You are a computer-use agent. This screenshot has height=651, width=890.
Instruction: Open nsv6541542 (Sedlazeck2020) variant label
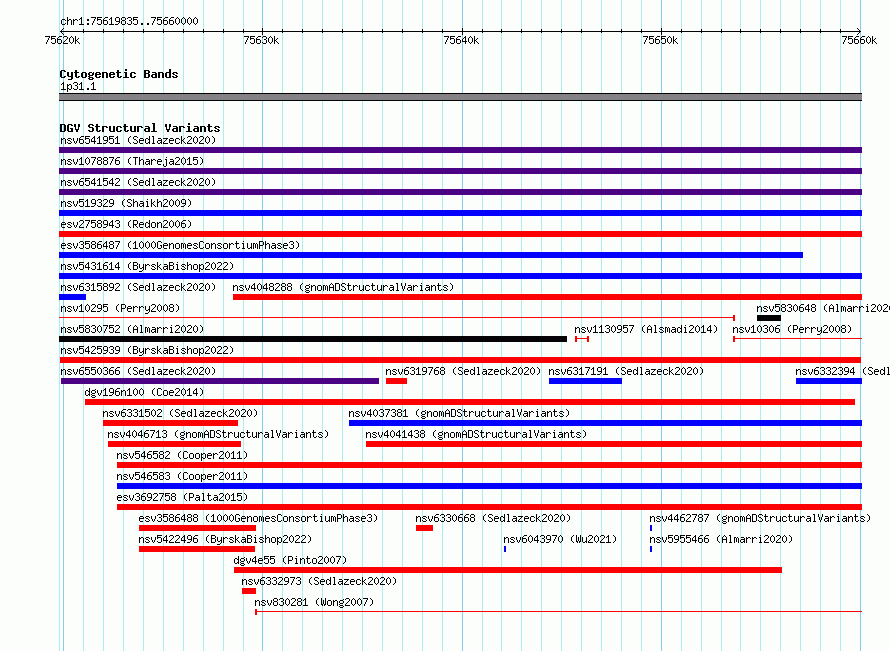pyautogui.click(x=138, y=182)
